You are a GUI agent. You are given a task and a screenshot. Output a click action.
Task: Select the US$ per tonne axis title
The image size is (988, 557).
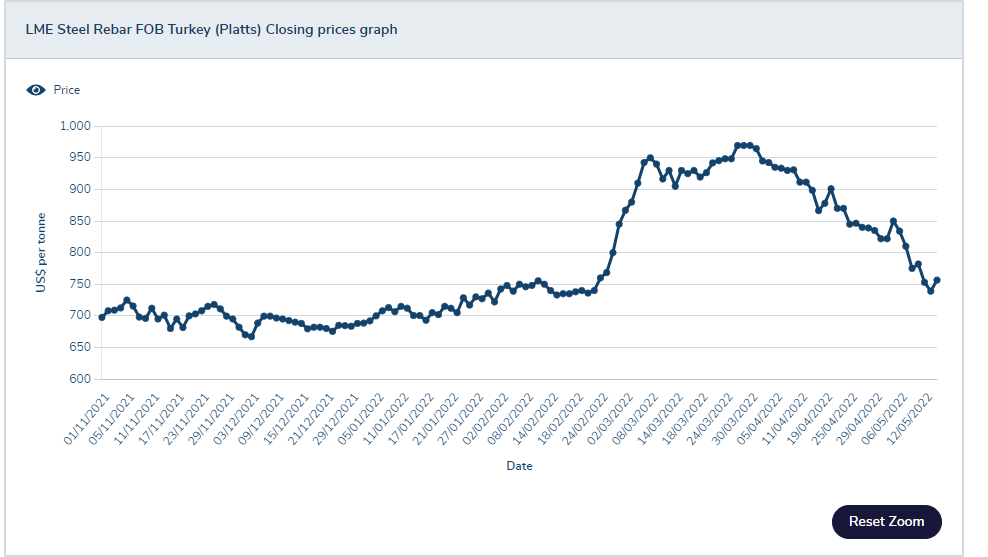tap(41, 253)
